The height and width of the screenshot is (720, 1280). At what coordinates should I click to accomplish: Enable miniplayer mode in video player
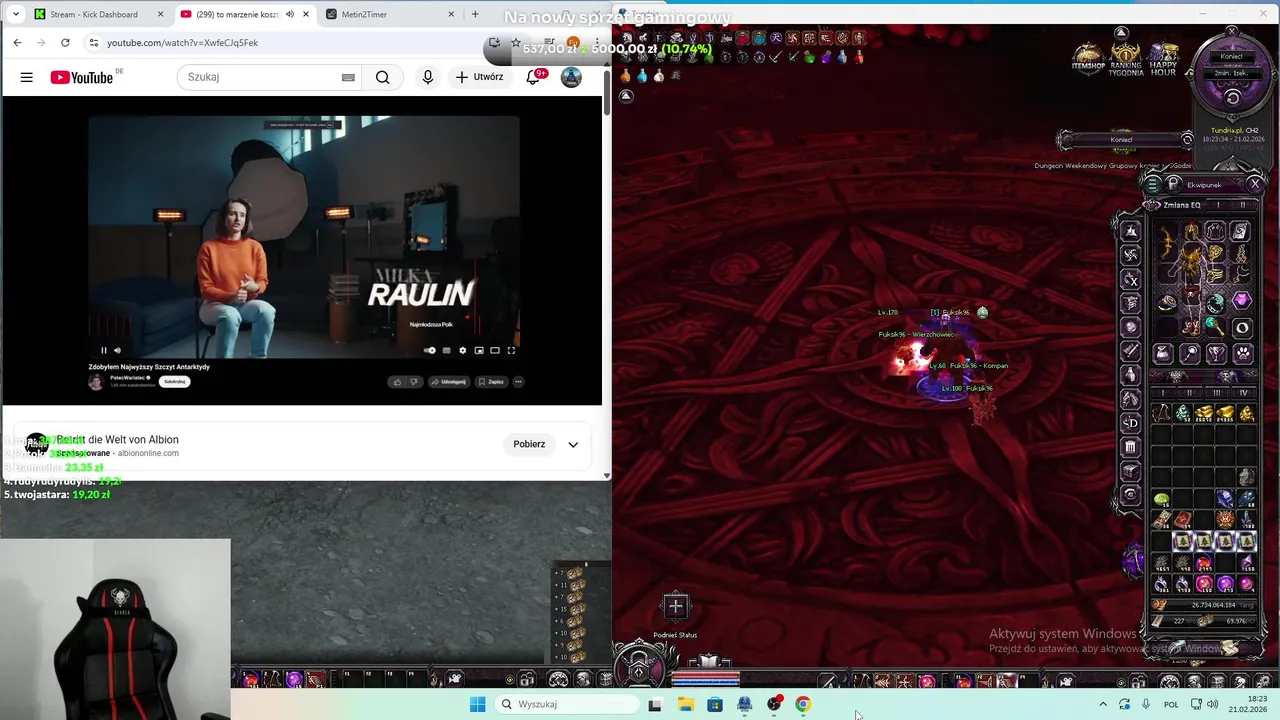tap(479, 350)
